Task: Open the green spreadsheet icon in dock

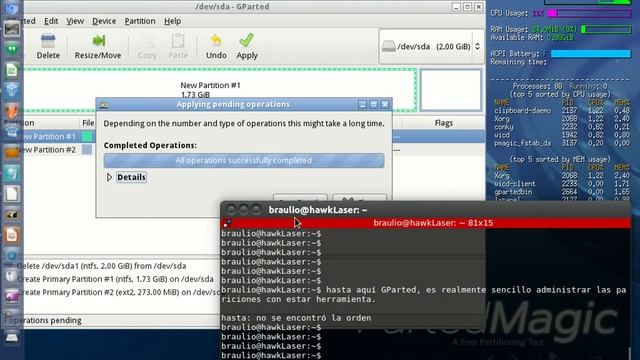Action: [x=12, y=70]
